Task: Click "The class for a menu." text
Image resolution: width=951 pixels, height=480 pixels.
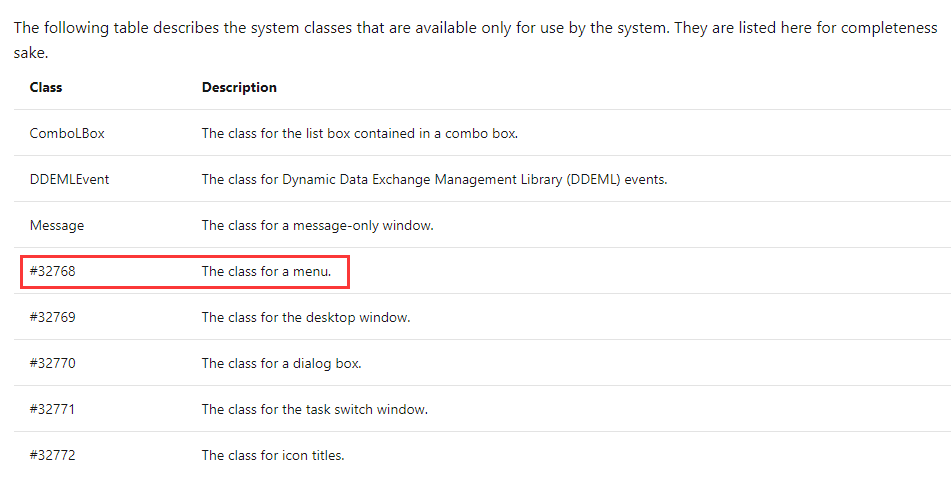Action: coord(266,271)
